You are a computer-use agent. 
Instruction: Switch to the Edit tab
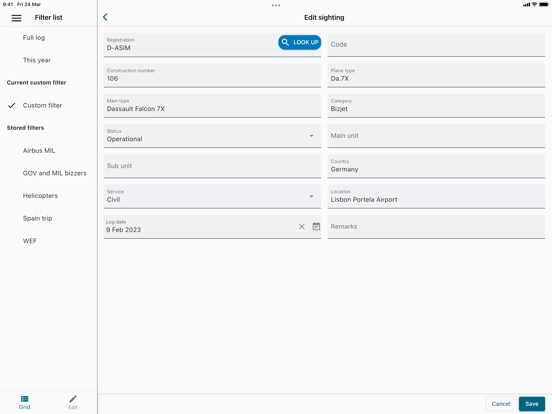point(73,402)
